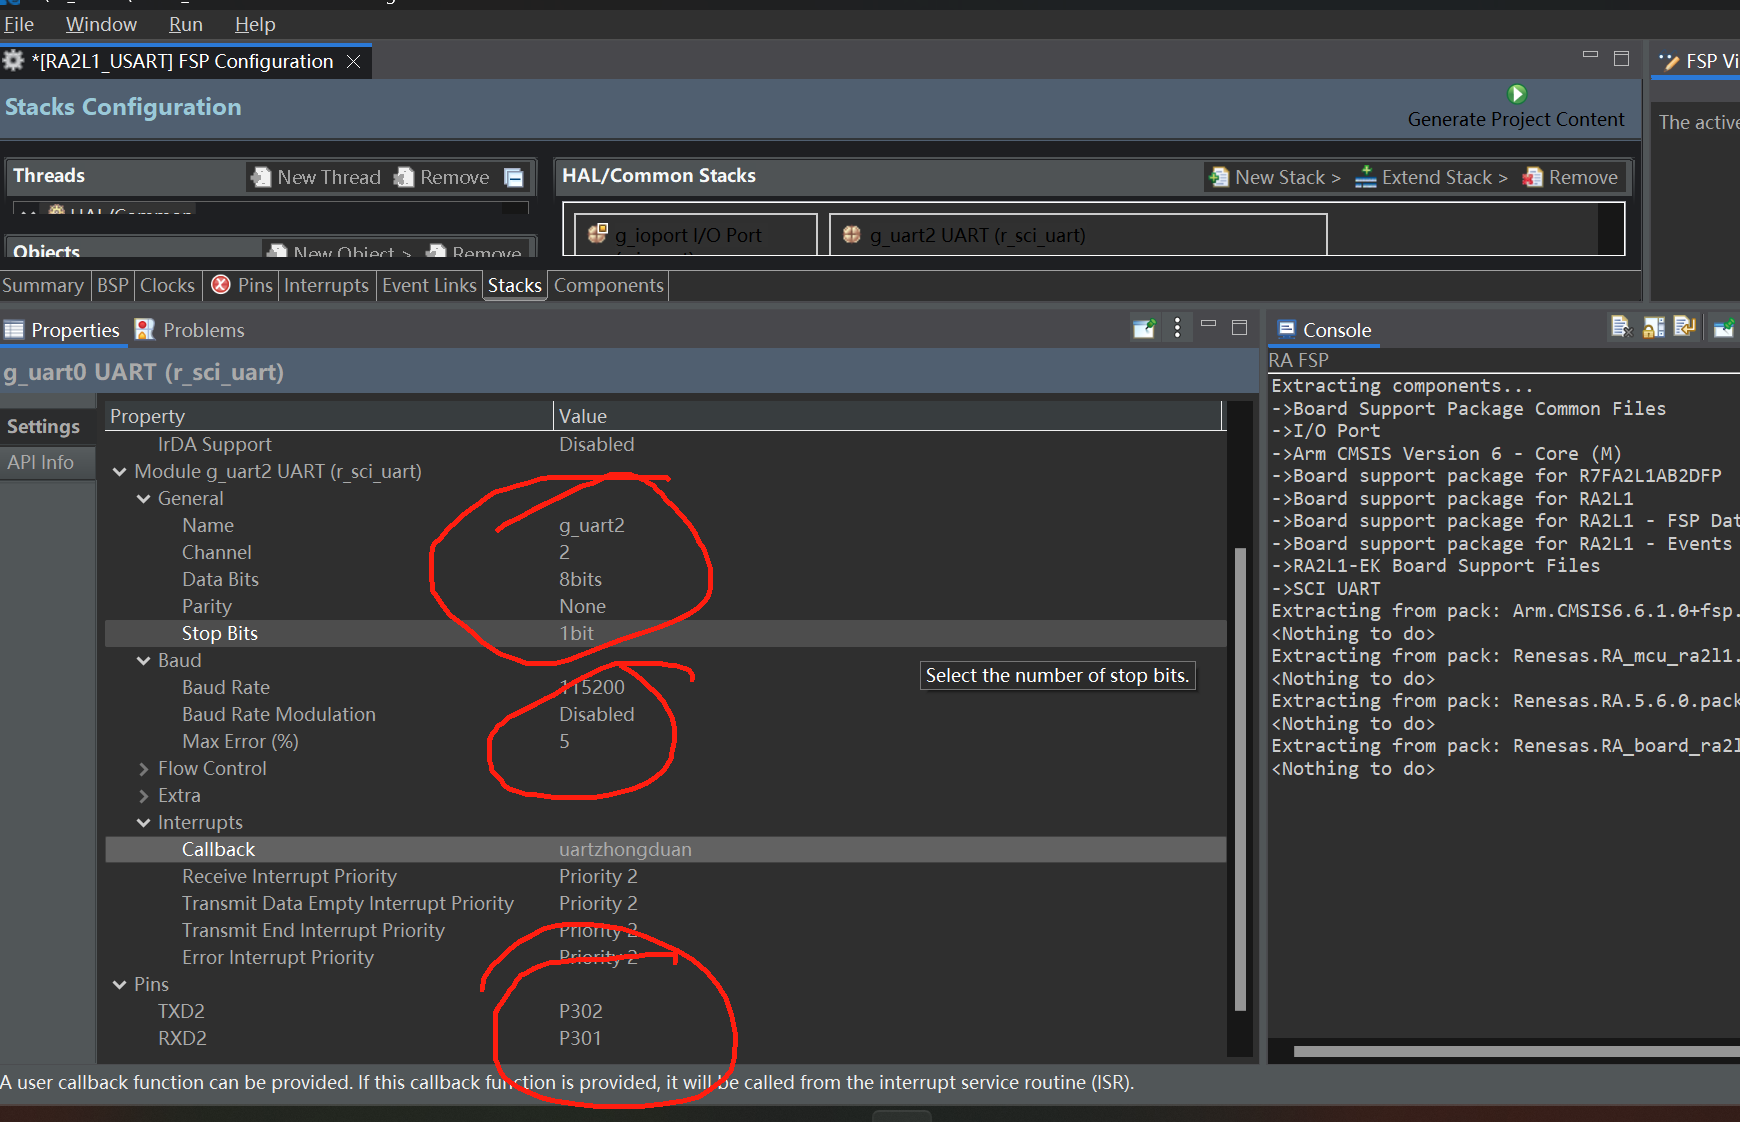Image resolution: width=1740 pixels, height=1122 pixels.
Task: Collapse Module g_uart2 UART tree node
Action: pyautogui.click(x=120, y=471)
